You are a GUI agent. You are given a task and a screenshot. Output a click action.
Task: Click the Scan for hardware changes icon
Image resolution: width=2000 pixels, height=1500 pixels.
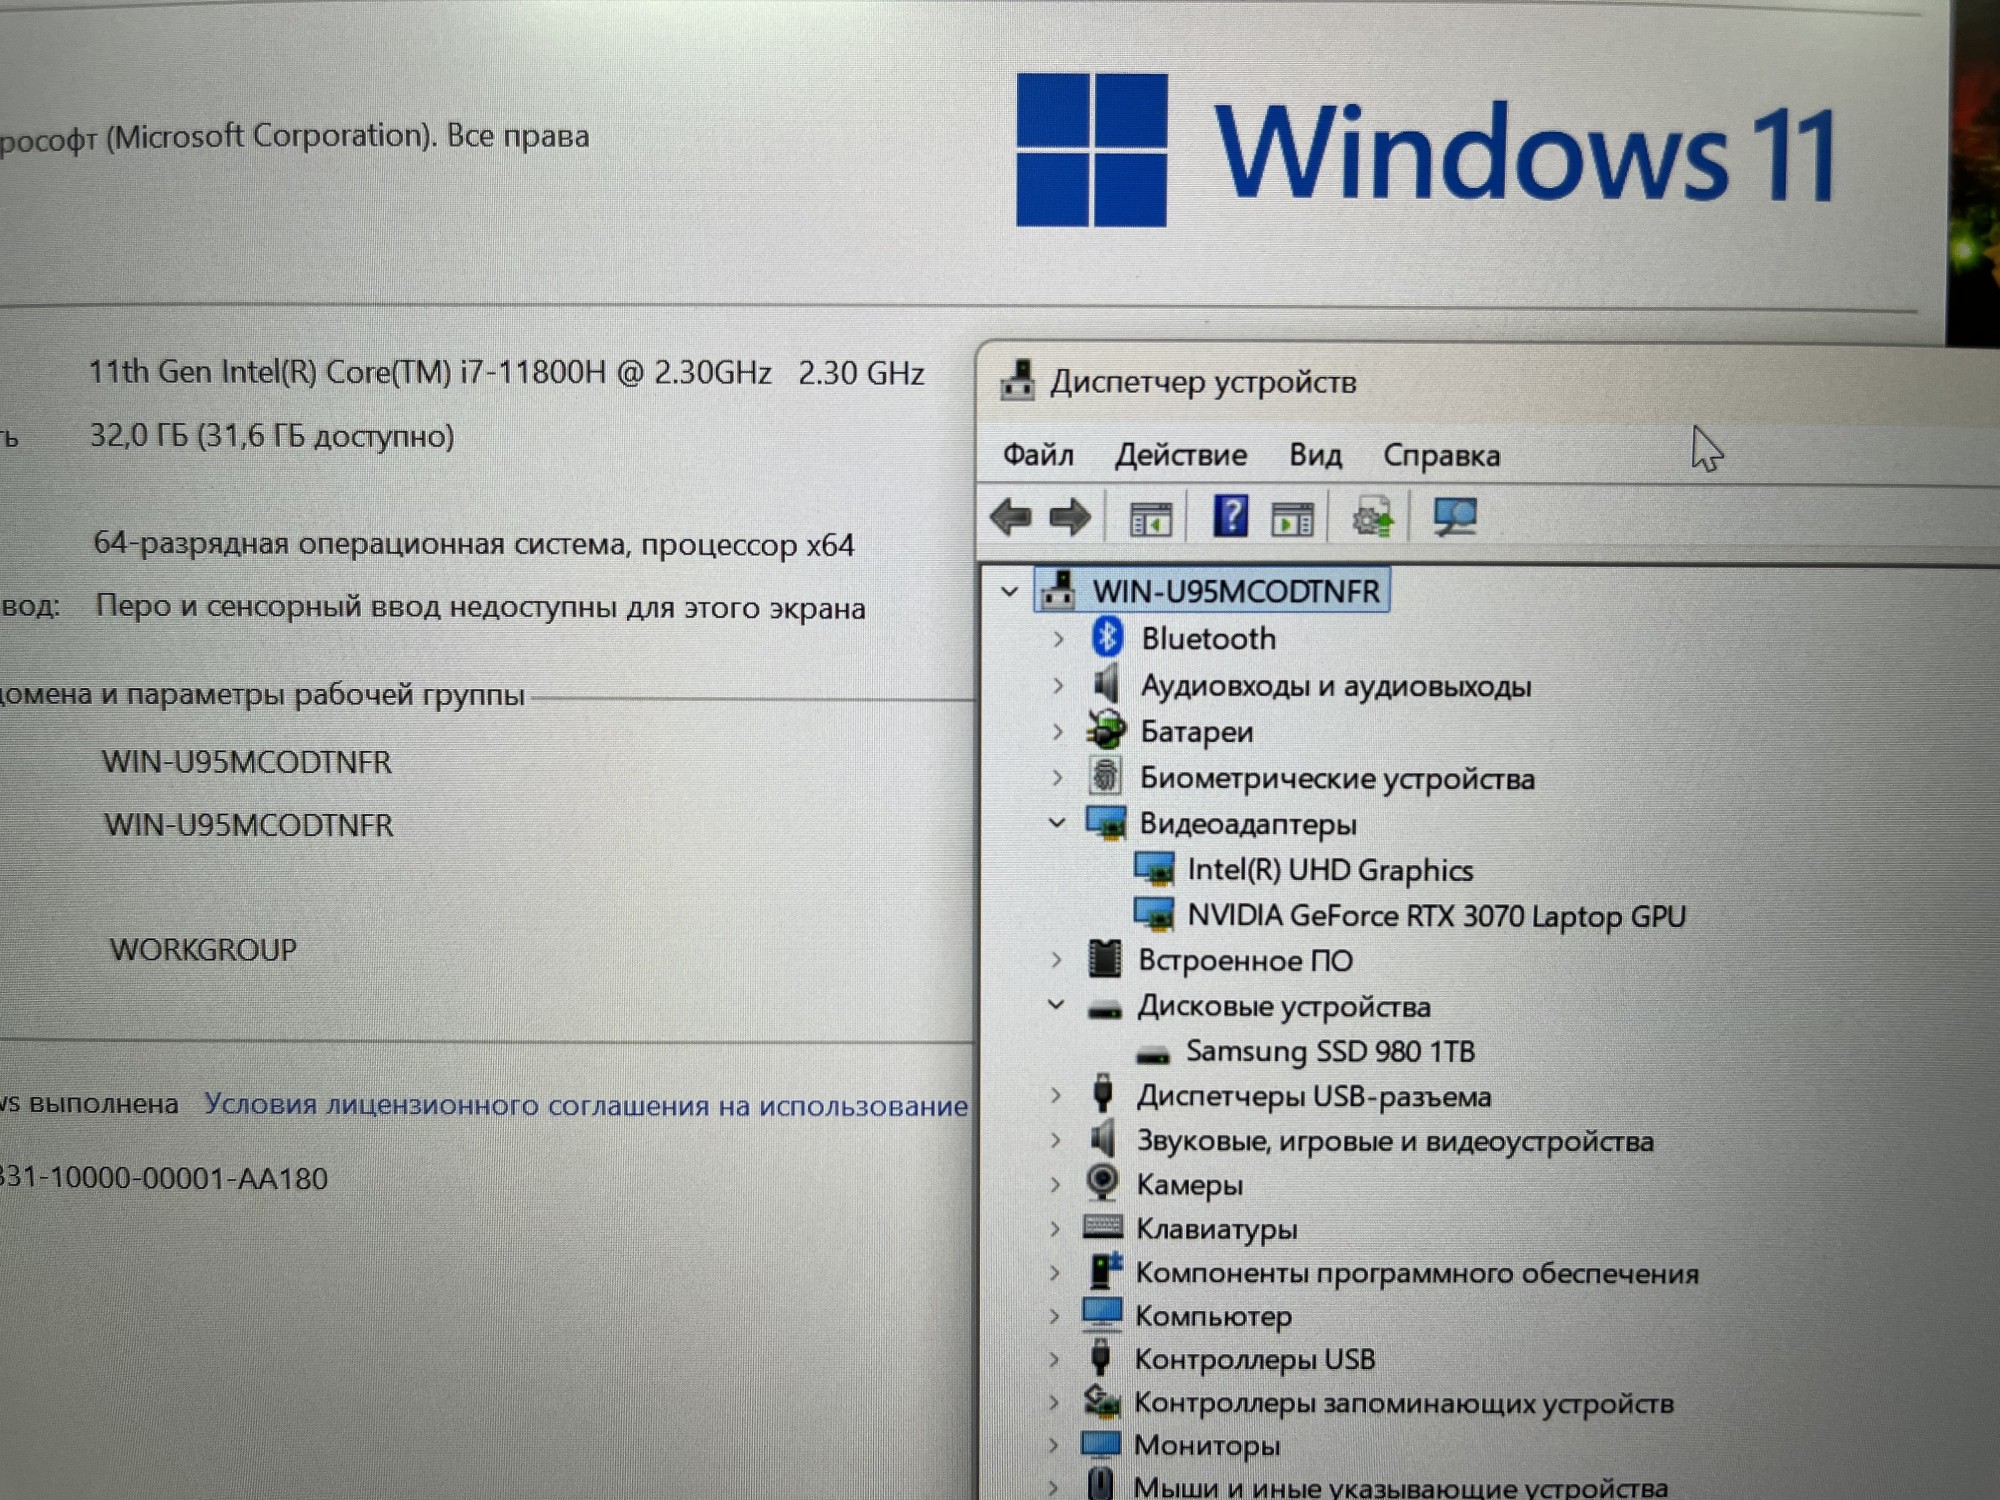[x=1454, y=517]
